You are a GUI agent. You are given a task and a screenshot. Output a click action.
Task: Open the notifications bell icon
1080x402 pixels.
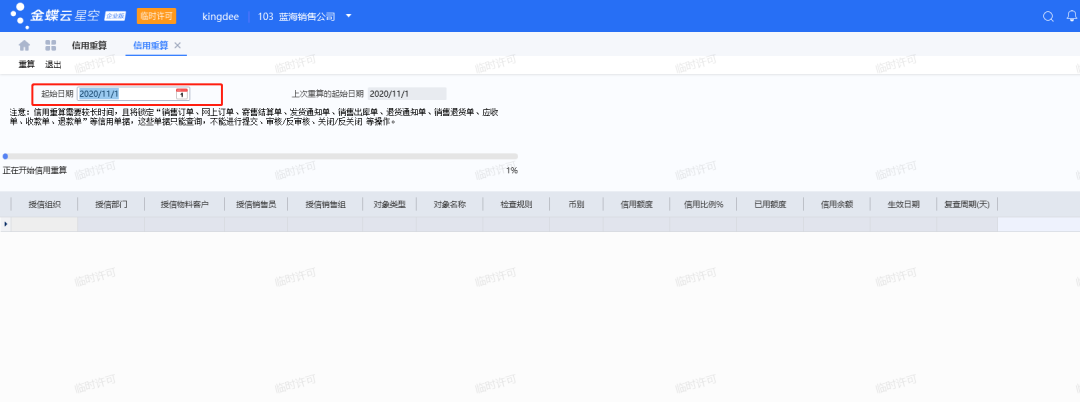1071,17
